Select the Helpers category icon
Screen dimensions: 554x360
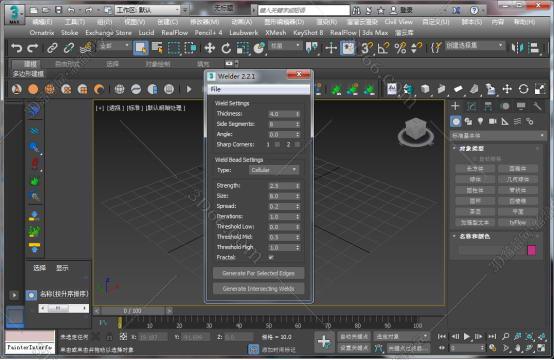pos(505,122)
